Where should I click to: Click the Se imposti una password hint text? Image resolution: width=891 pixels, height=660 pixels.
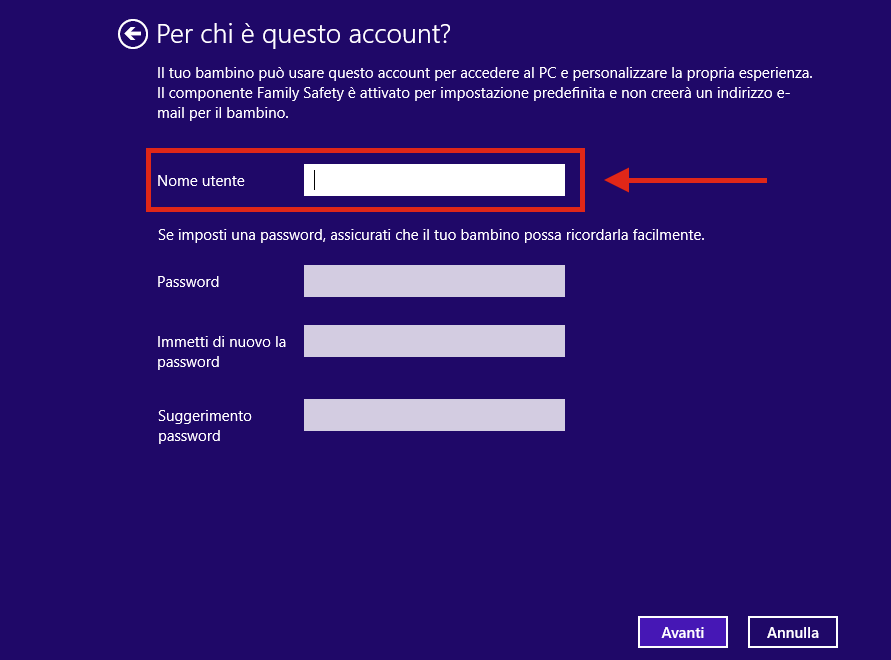tap(431, 235)
